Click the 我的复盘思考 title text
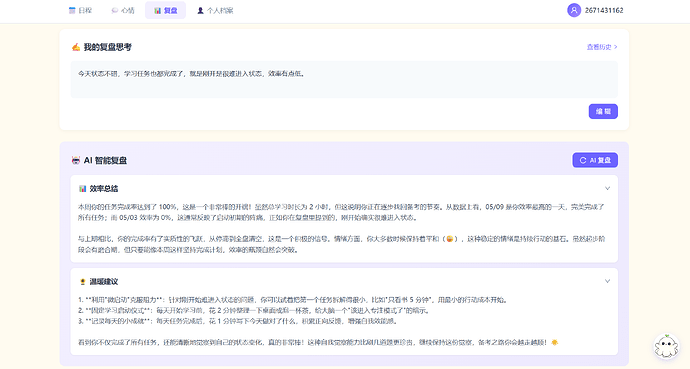 [x=107, y=47]
